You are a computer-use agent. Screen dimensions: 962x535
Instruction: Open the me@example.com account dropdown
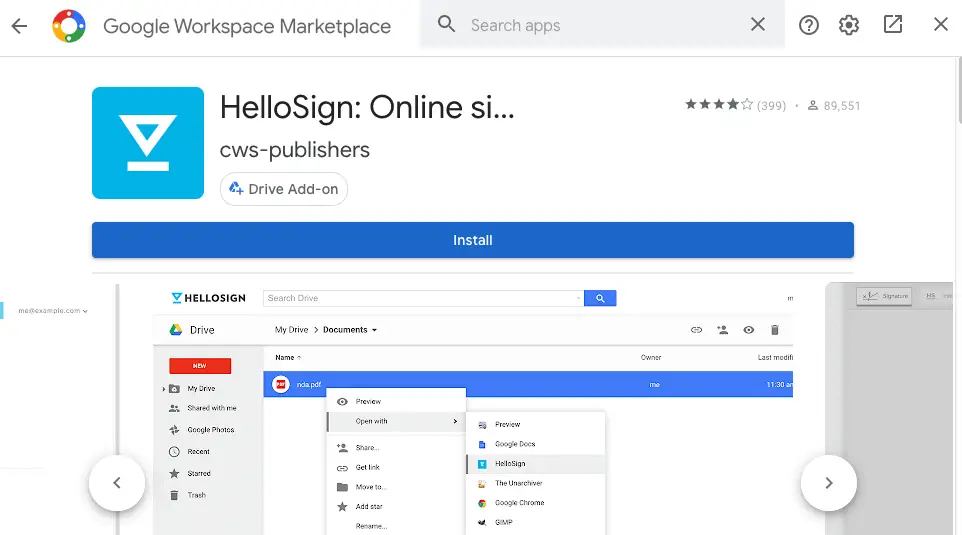[53, 311]
